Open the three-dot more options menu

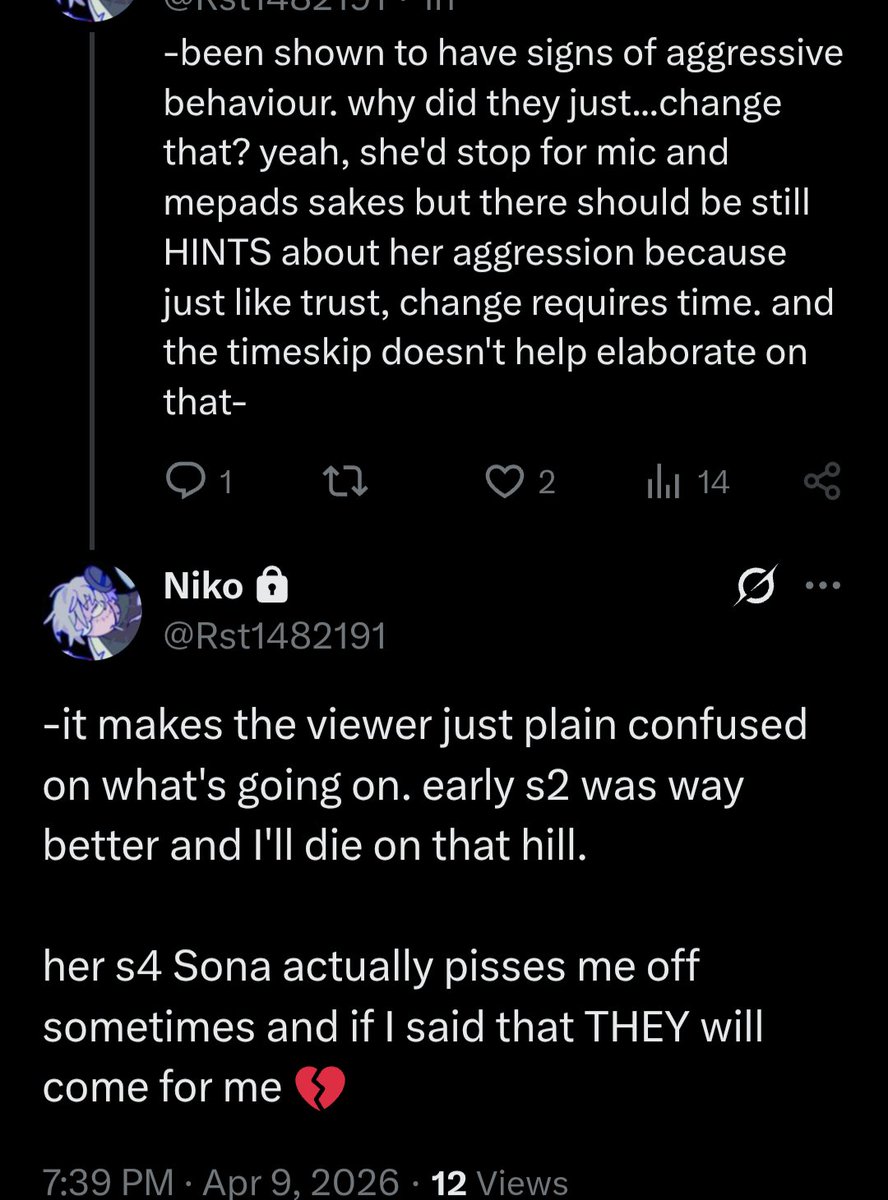coord(823,586)
